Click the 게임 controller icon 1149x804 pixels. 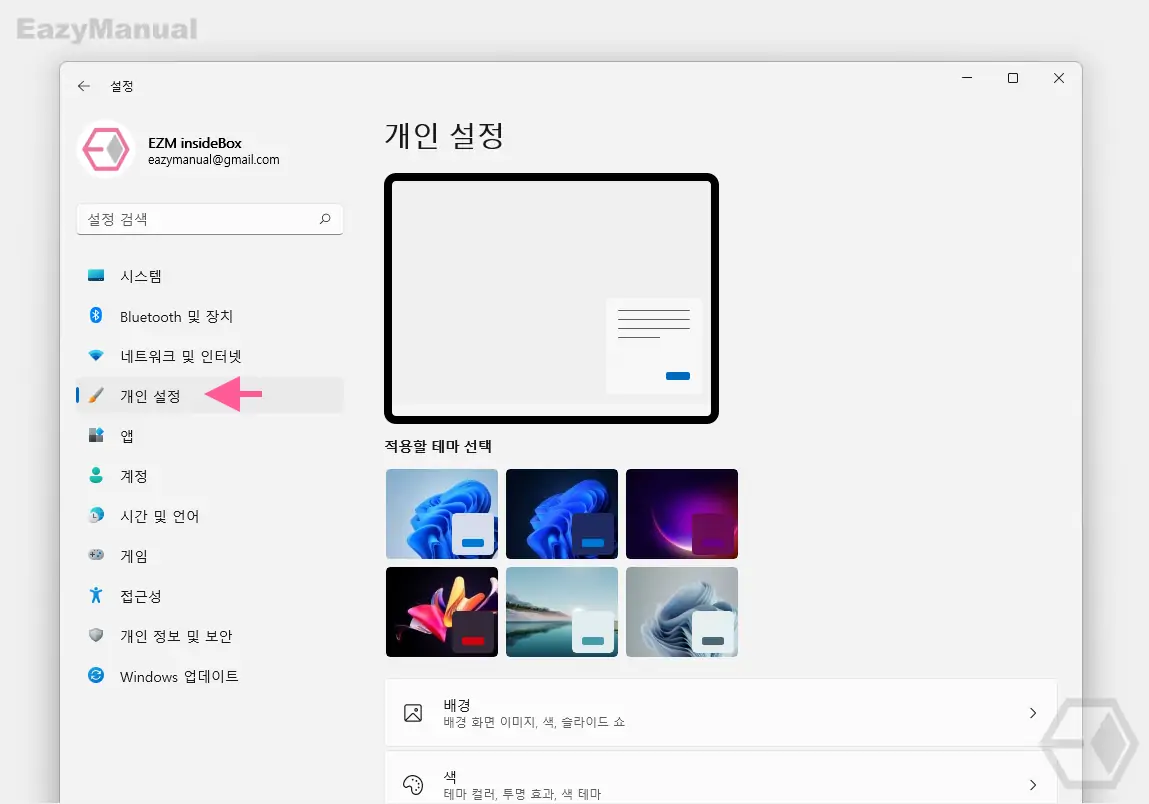pyautogui.click(x=96, y=555)
